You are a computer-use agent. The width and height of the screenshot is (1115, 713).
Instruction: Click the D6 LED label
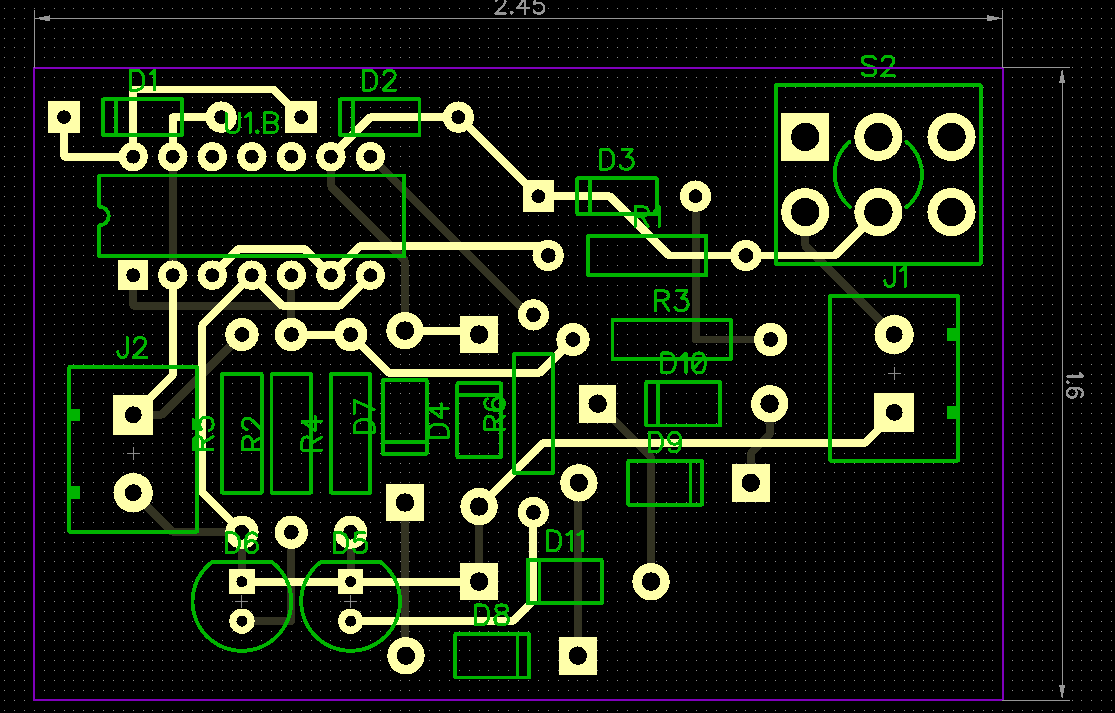pos(242,544)
